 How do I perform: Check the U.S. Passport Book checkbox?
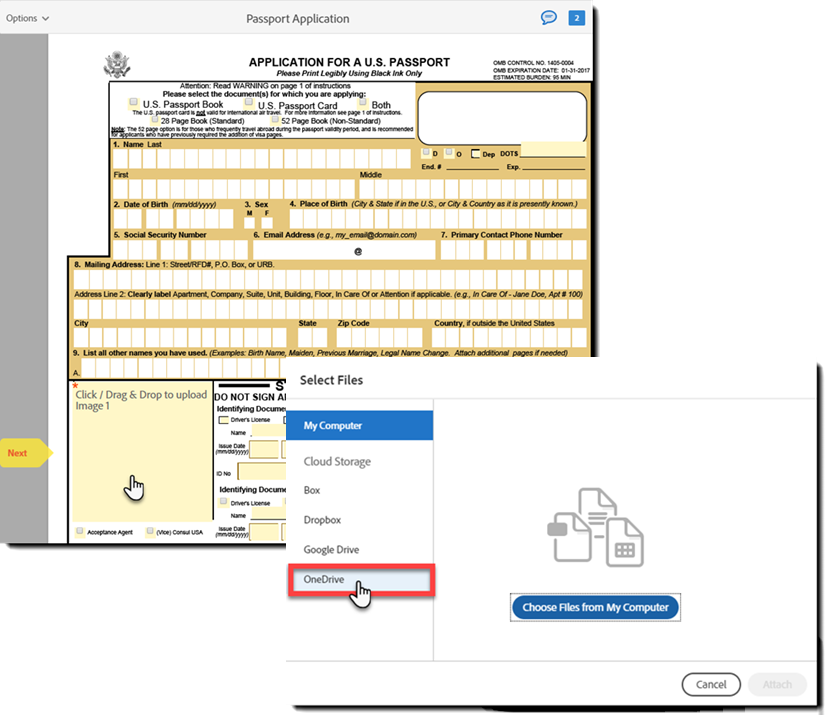click(131, 100)
